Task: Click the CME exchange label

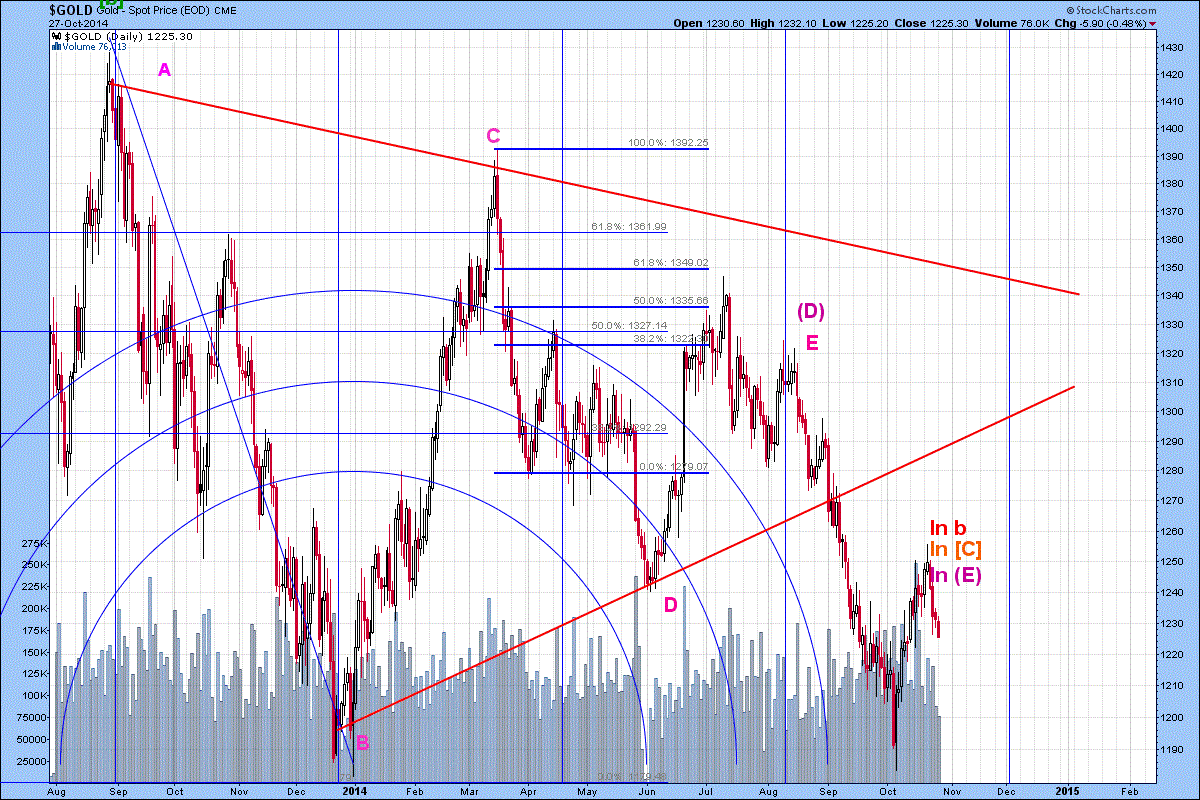Action: [223, 10]
